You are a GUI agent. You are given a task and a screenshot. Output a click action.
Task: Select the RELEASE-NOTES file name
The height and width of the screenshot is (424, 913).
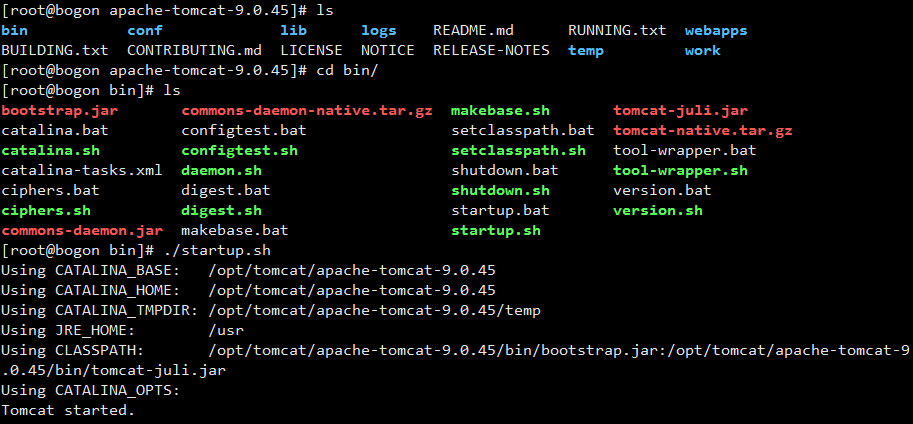491,51
